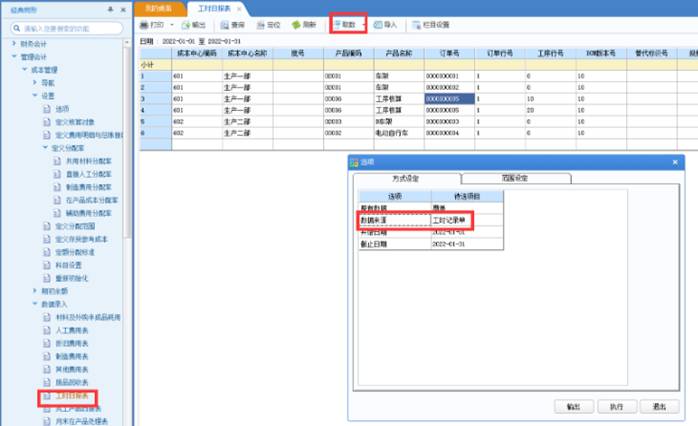Screen dimensions: 698x426
Task: Switch to the 我的桌面 tab
Action: [157, 7]
